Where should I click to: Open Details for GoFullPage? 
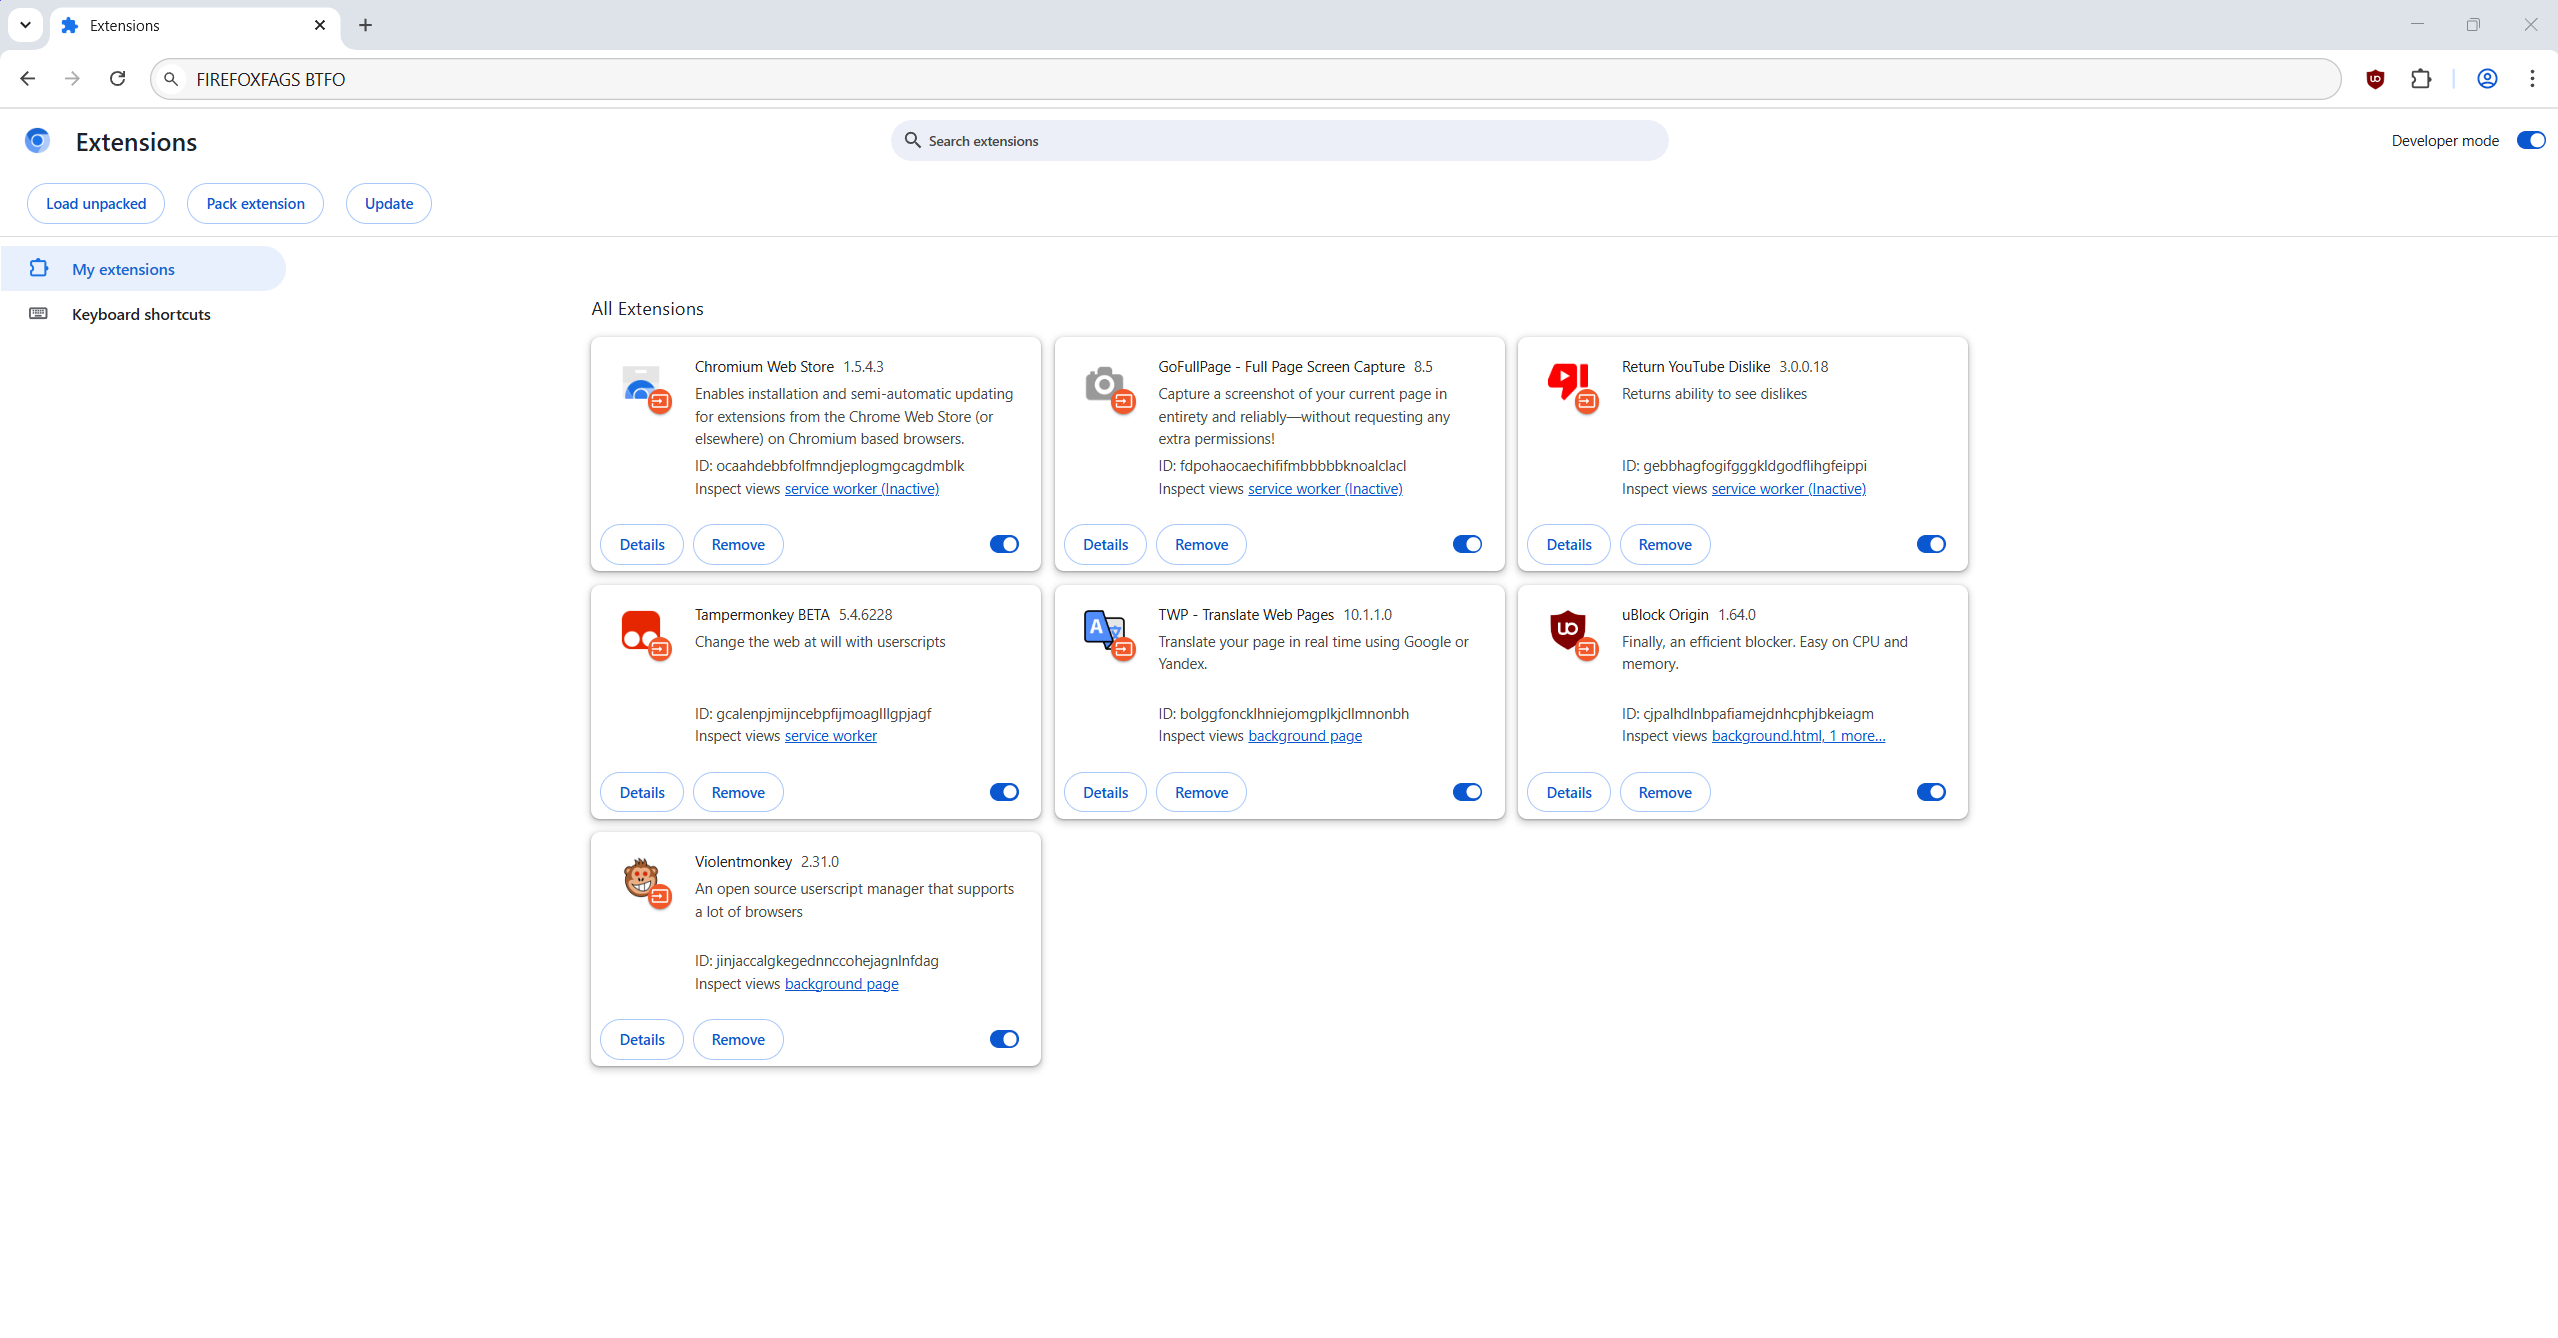(1105, 545)
